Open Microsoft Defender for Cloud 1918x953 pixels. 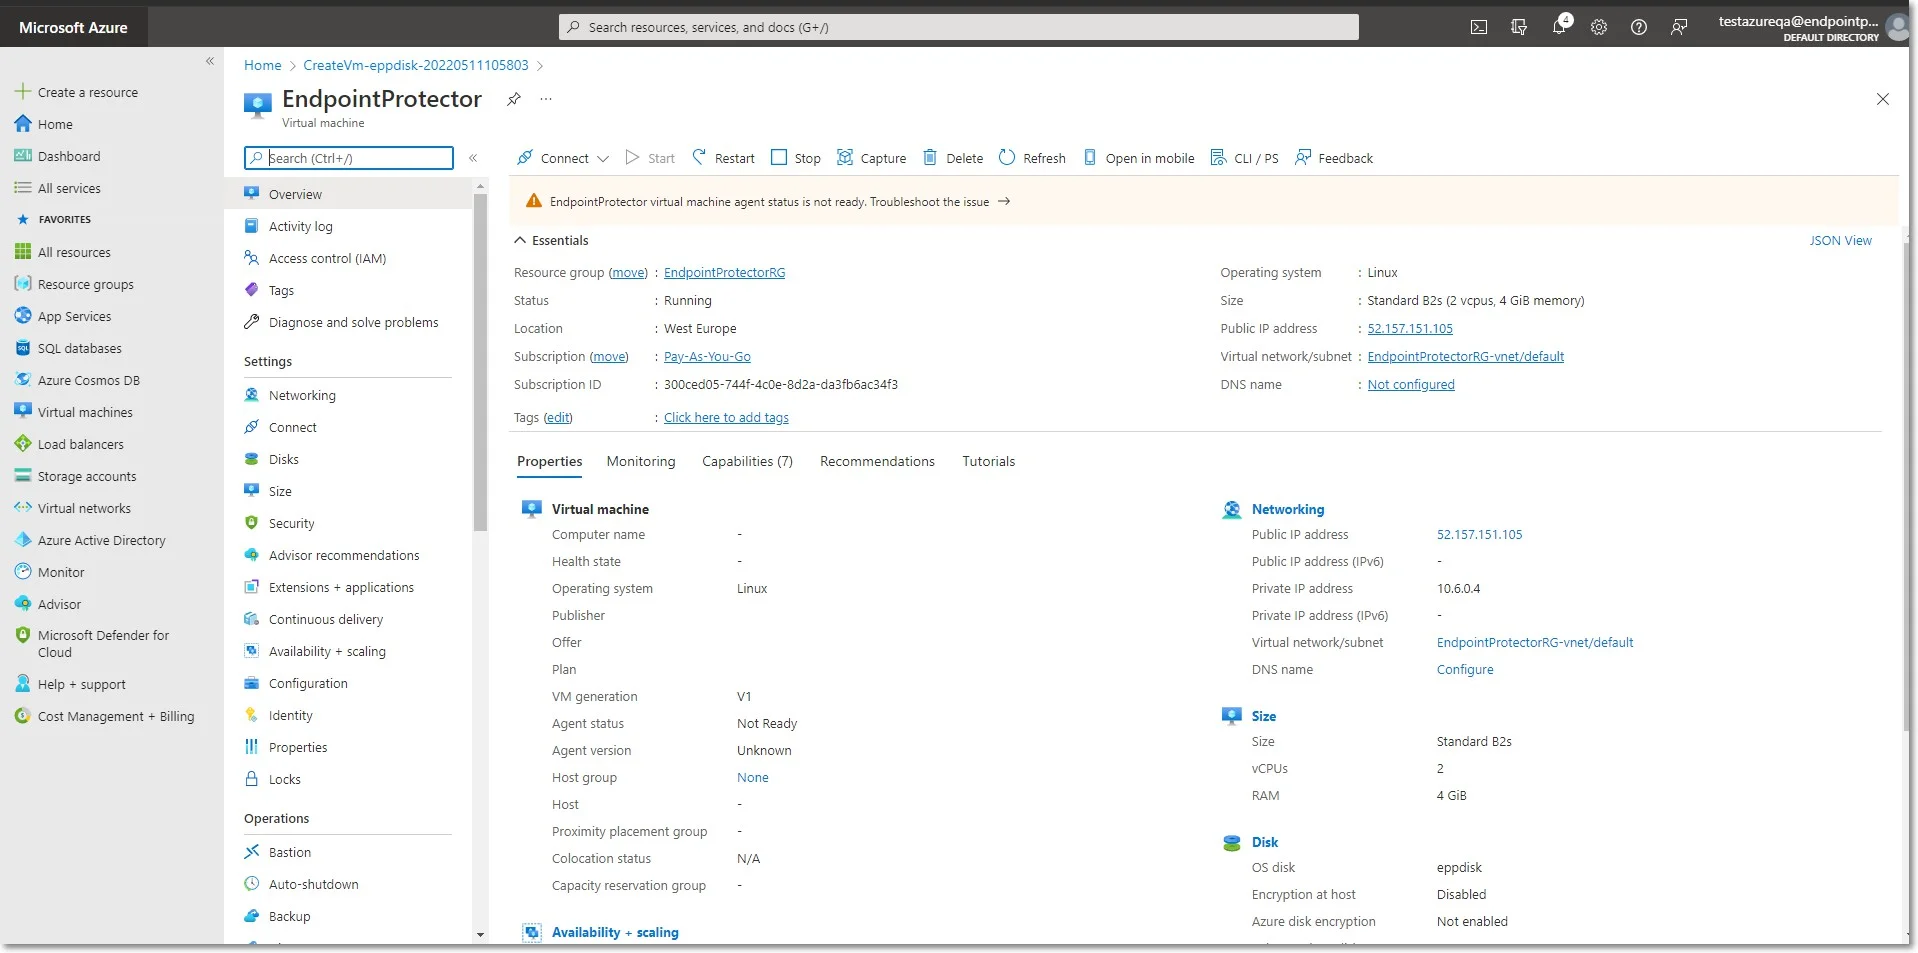[x=103, y=643]
